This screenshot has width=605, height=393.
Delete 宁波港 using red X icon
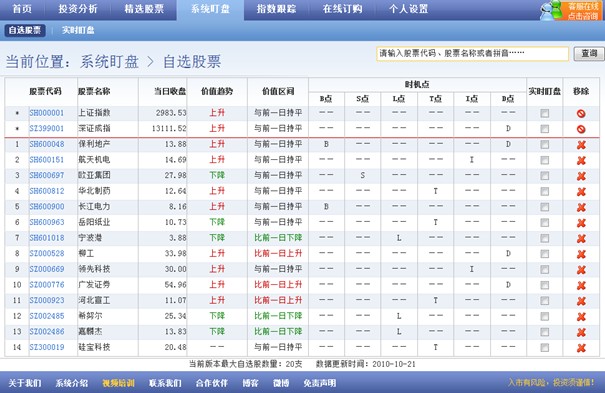(581, 239)
